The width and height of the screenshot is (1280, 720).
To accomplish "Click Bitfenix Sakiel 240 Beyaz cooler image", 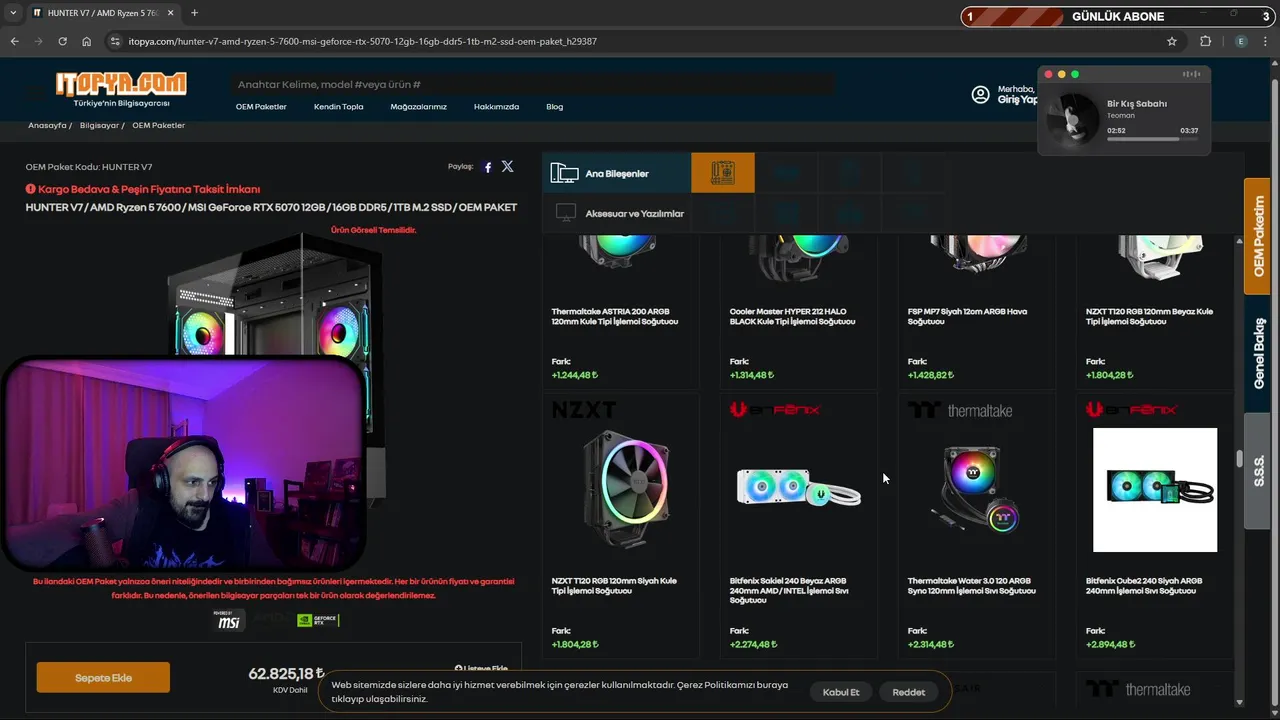I will click(x=798, y=489).
